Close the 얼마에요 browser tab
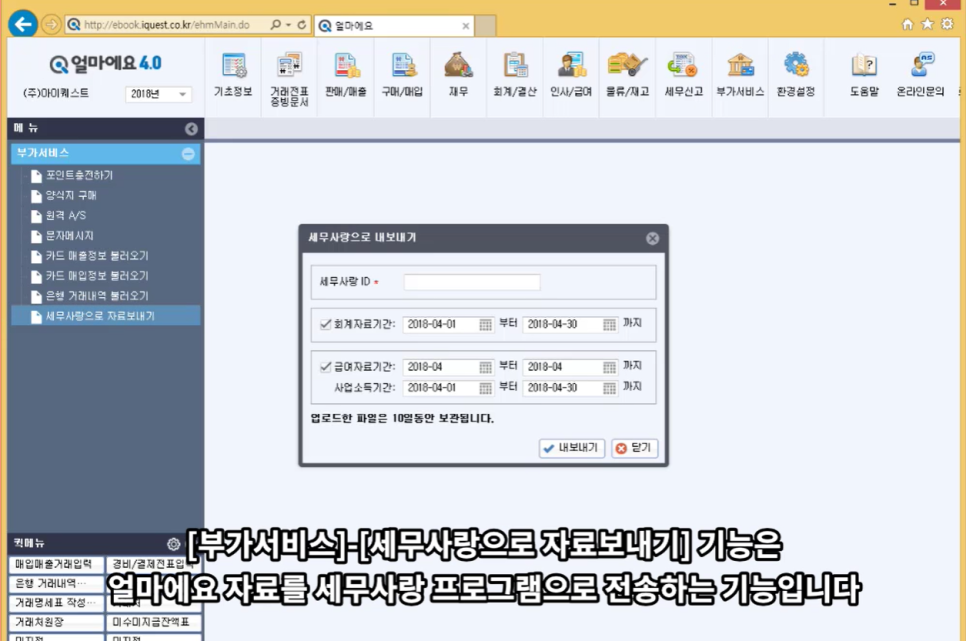Screen dimensions: 966x641 (466, 26)
